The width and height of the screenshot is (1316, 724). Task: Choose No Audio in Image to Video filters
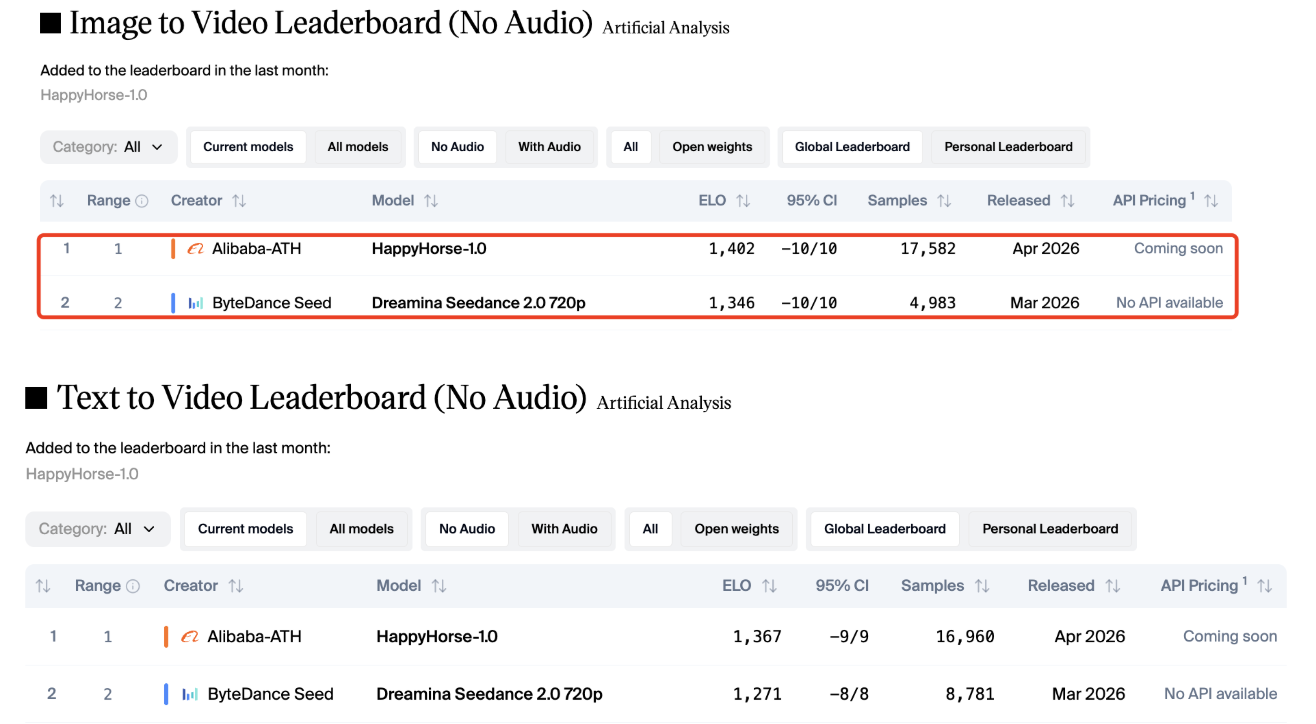click(458, 147)
